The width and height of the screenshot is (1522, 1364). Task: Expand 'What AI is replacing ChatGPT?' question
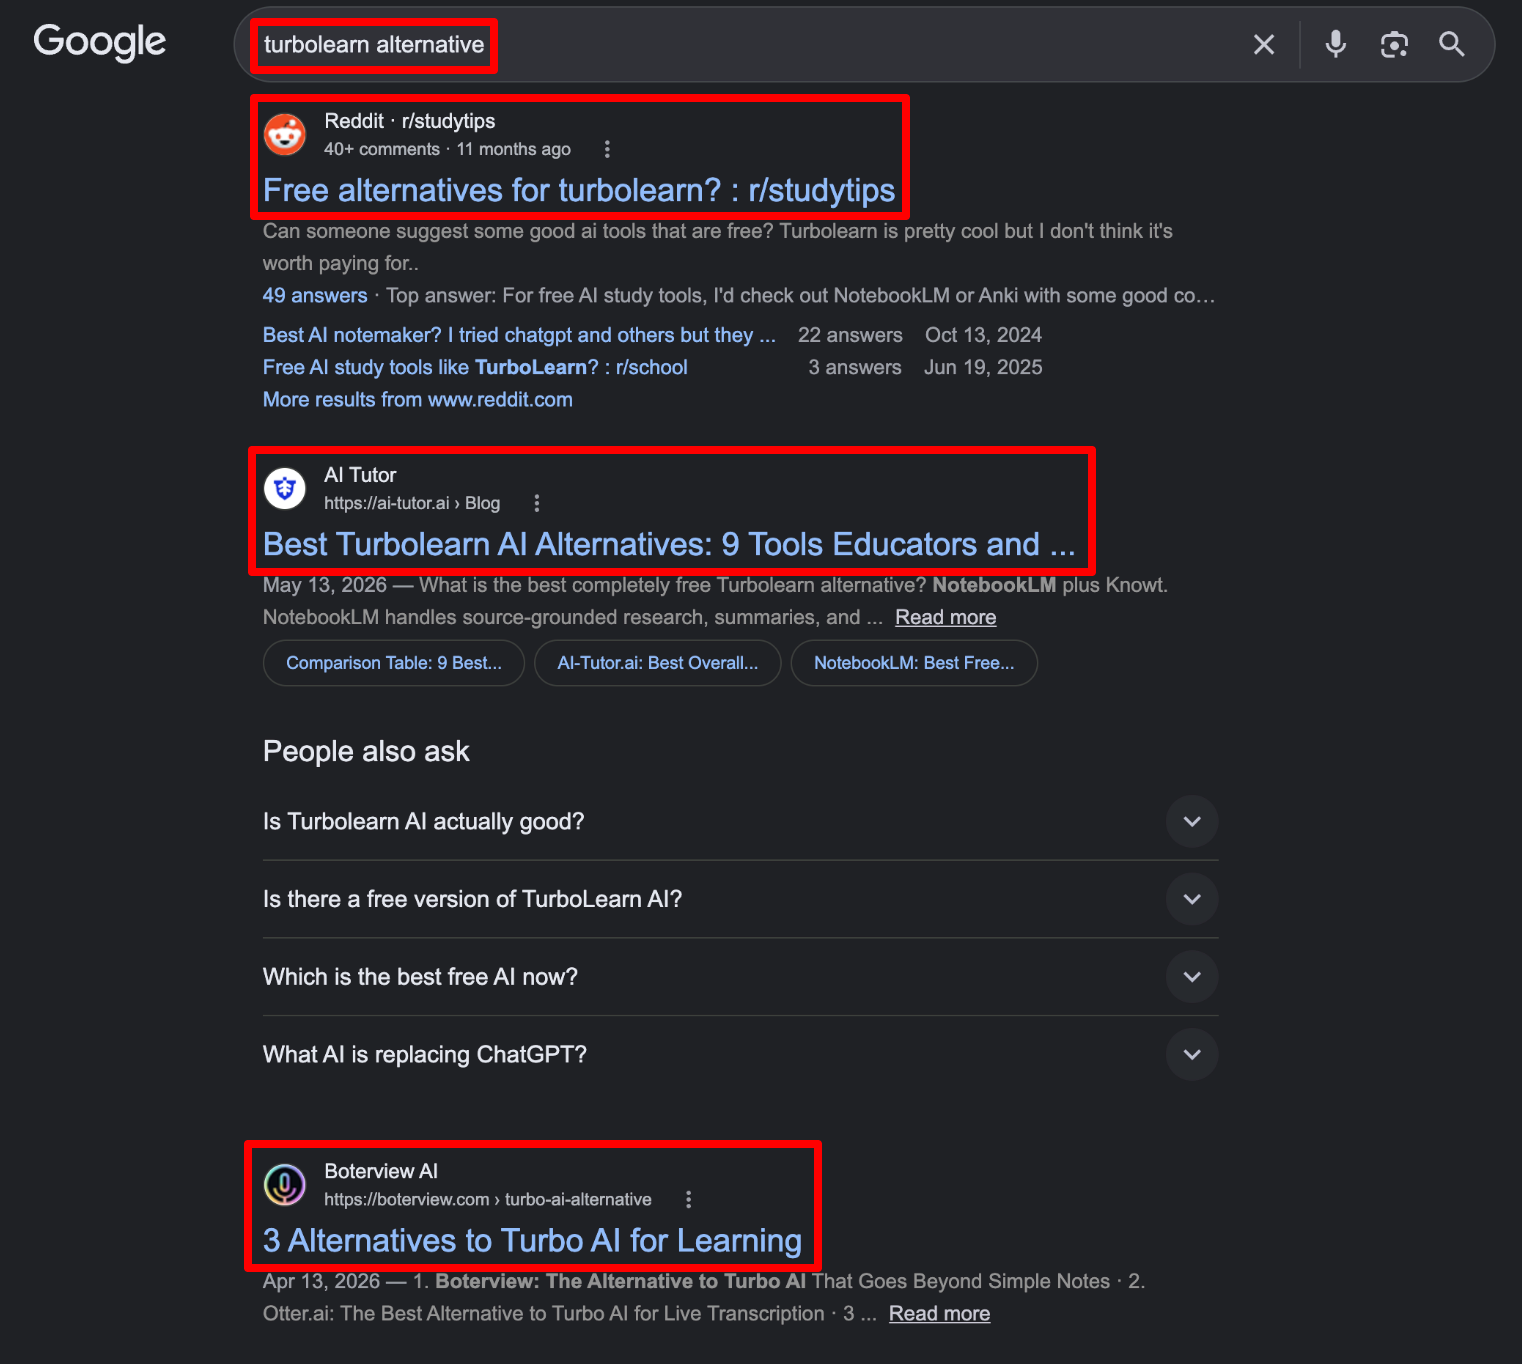740,1055
